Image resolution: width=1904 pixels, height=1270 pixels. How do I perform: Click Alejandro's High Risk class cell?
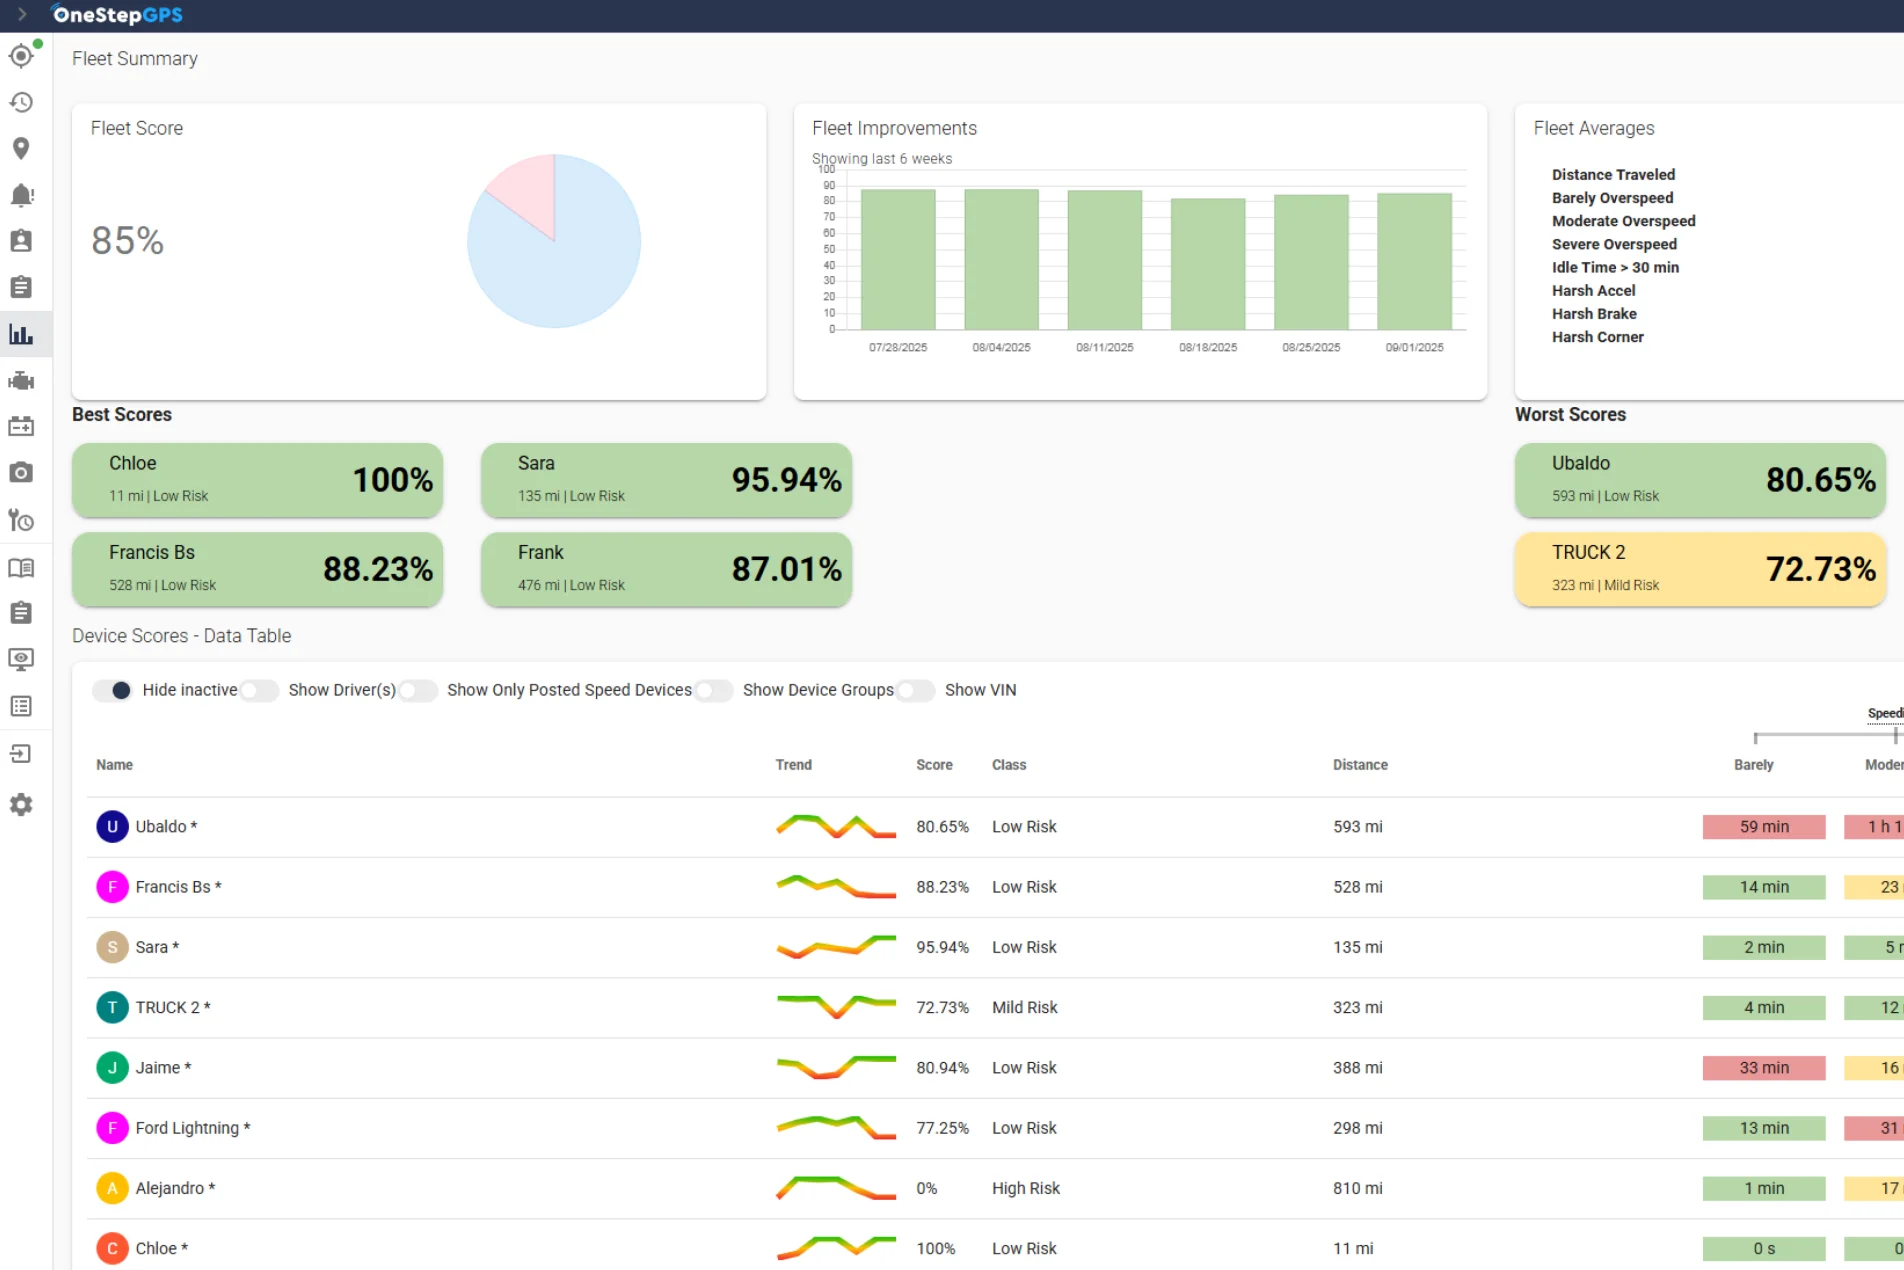point(1026,1188)
